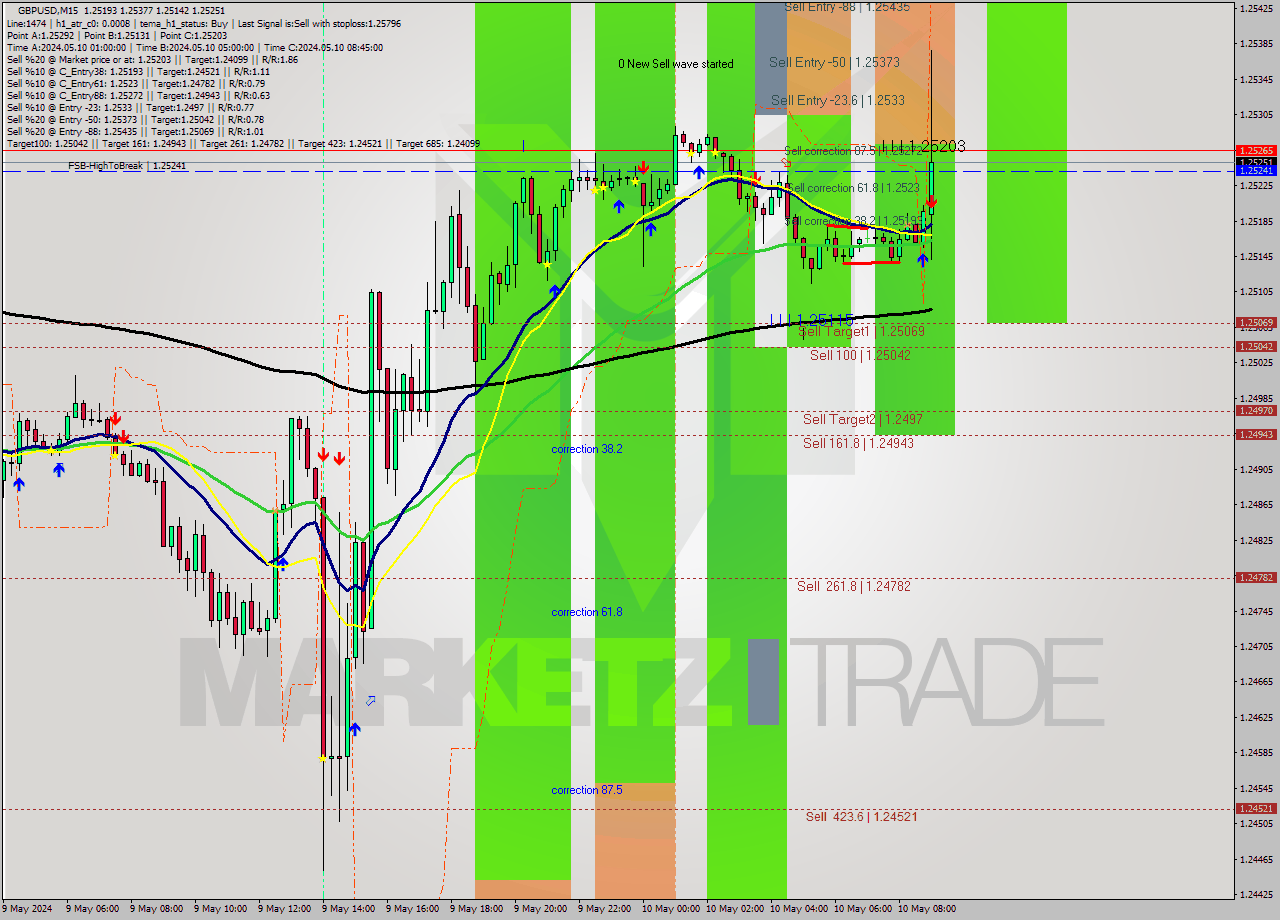The height and width of the screenshot is (920, 1280).
Task: Click the 1.24665 price scale value
Action: point(1256,682)
